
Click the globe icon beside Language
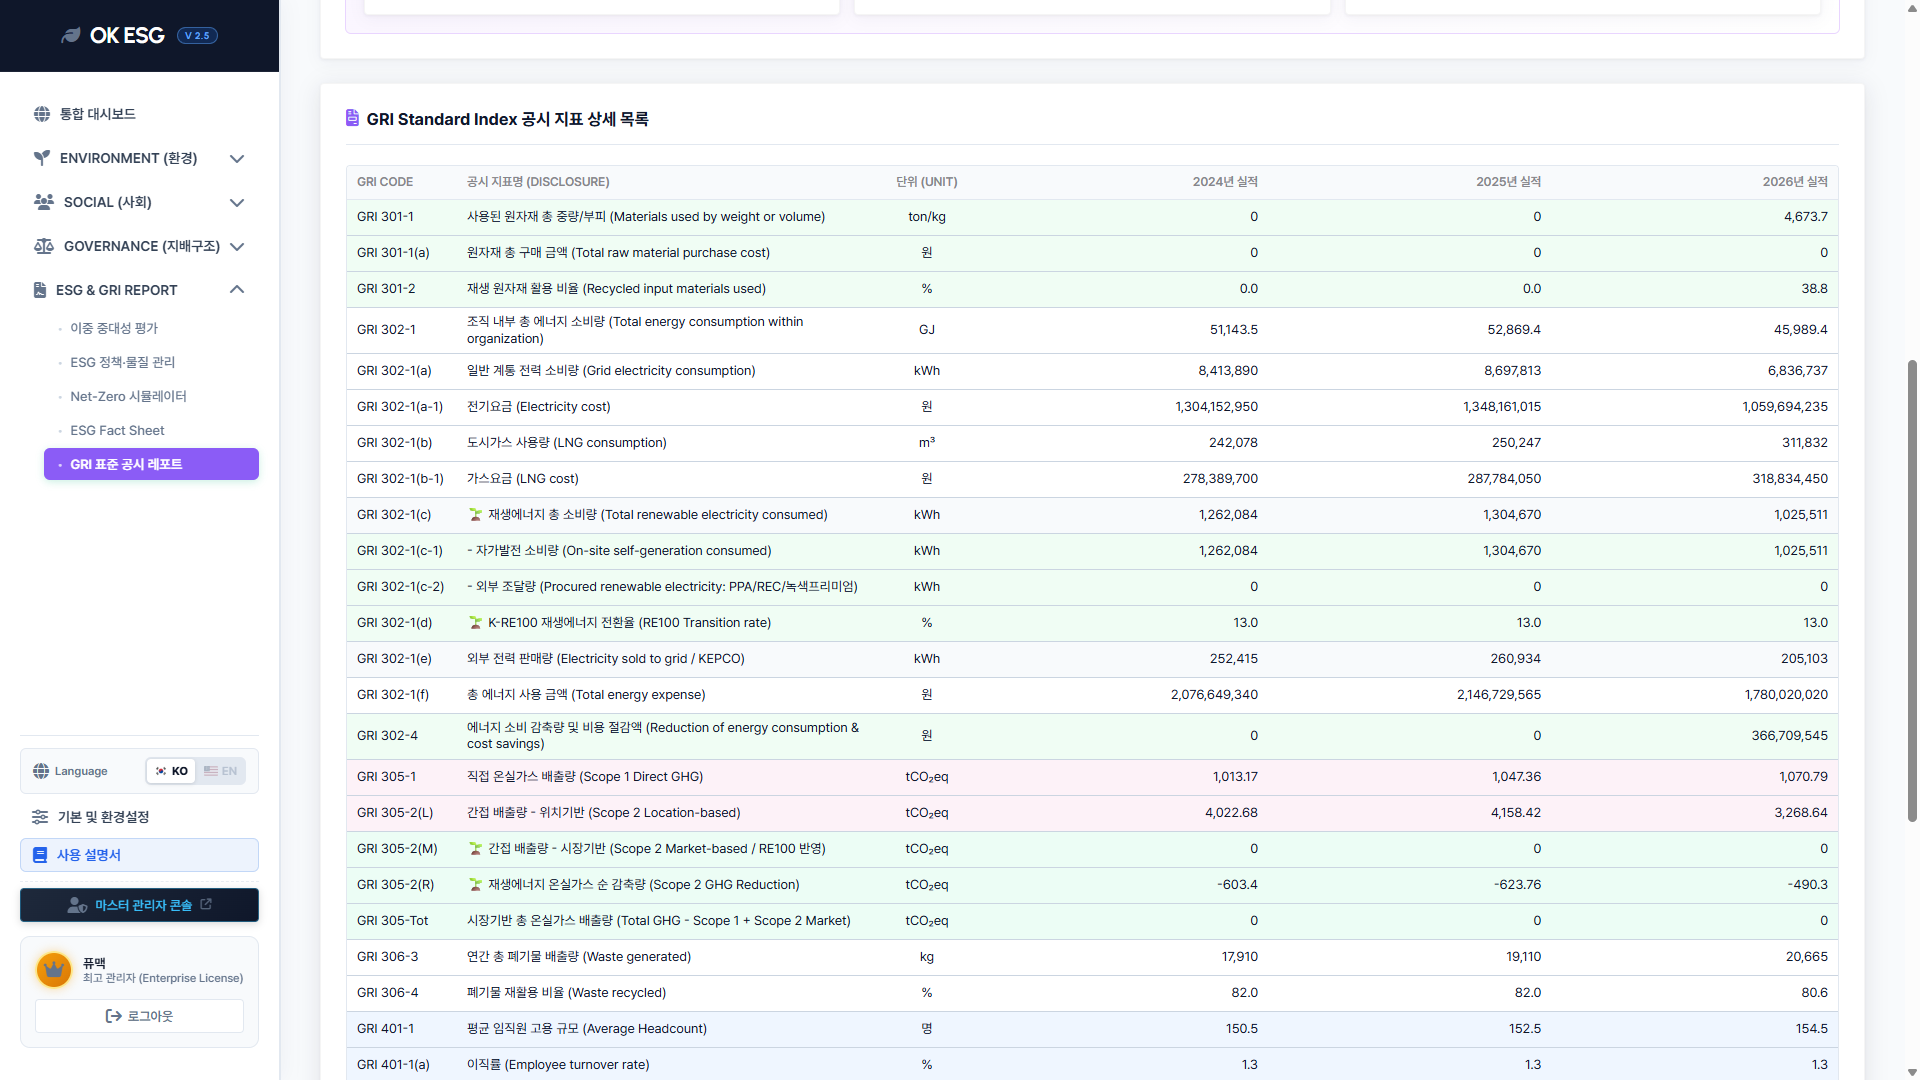[x=41, y=771]
